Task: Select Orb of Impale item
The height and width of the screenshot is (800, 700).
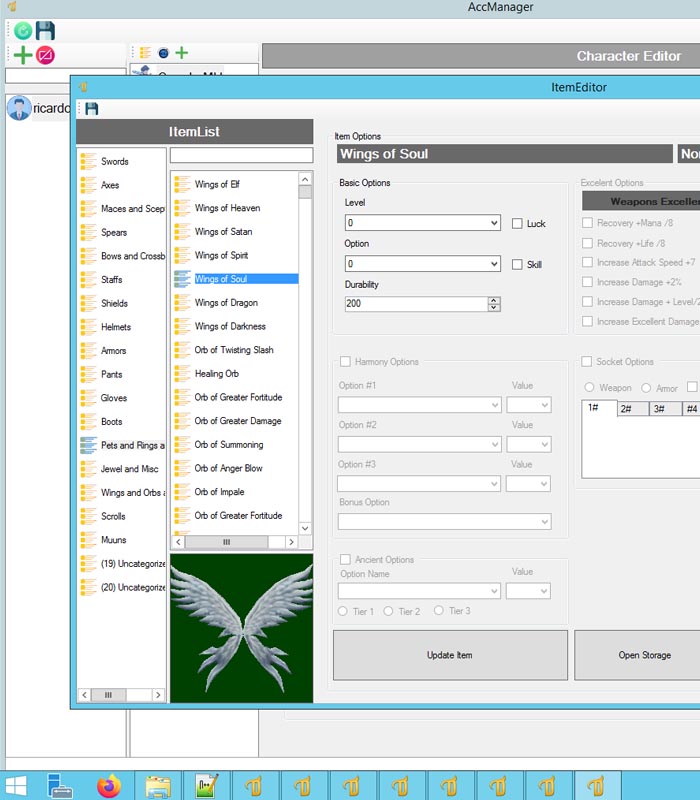Action: [219, 492]
